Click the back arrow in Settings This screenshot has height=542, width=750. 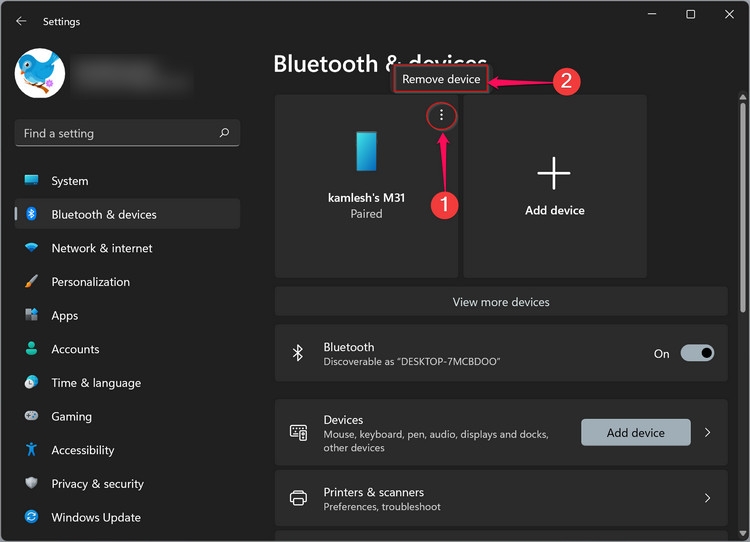[x=21, y=21]
